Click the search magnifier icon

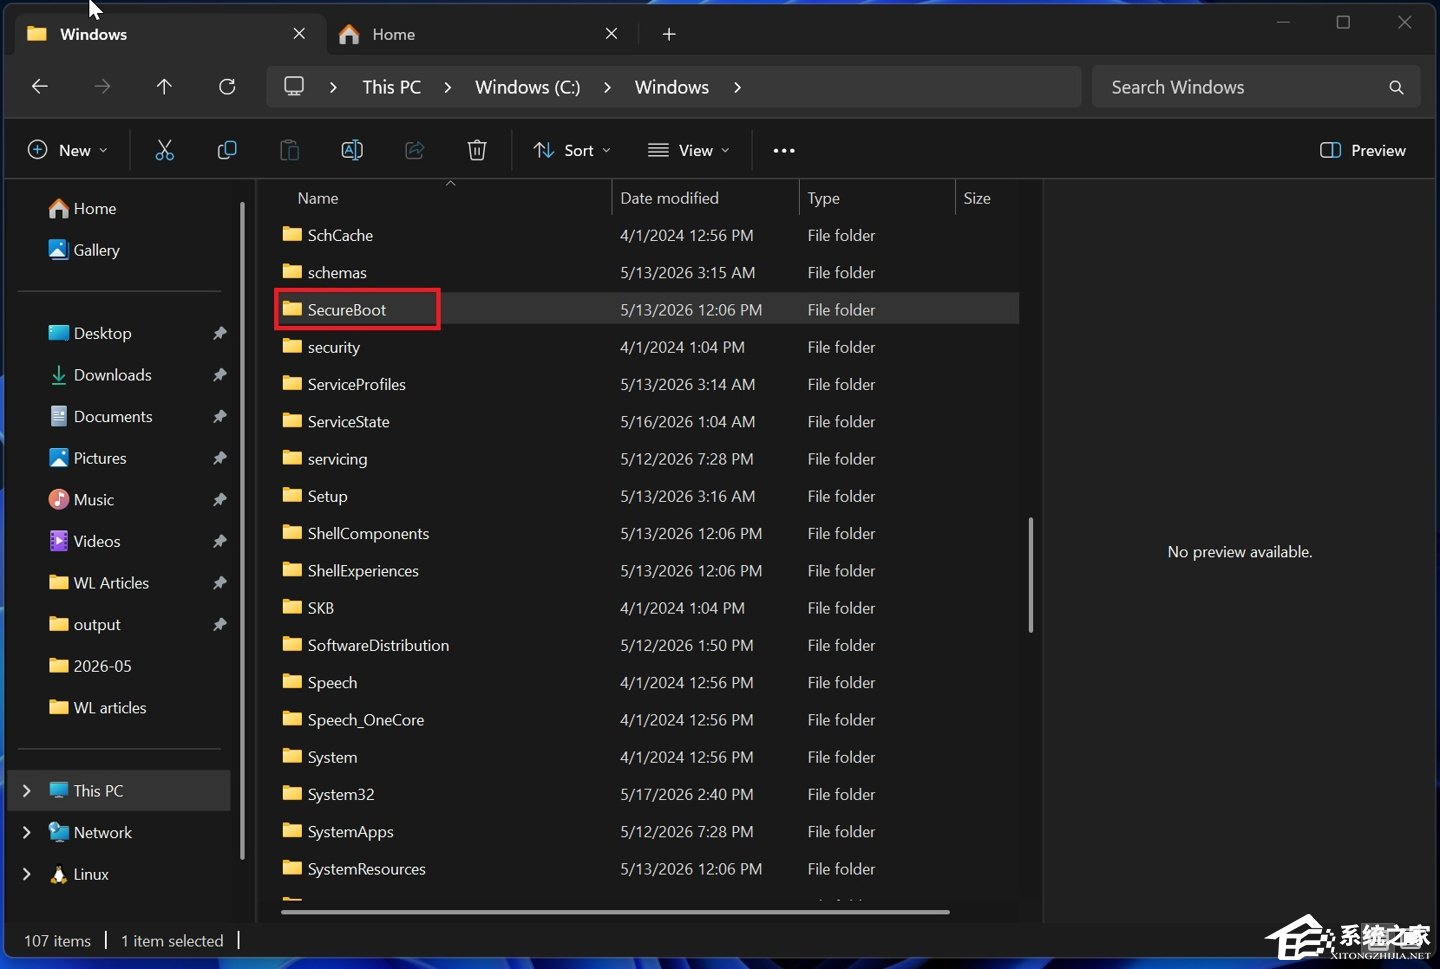coord(1396,87)
